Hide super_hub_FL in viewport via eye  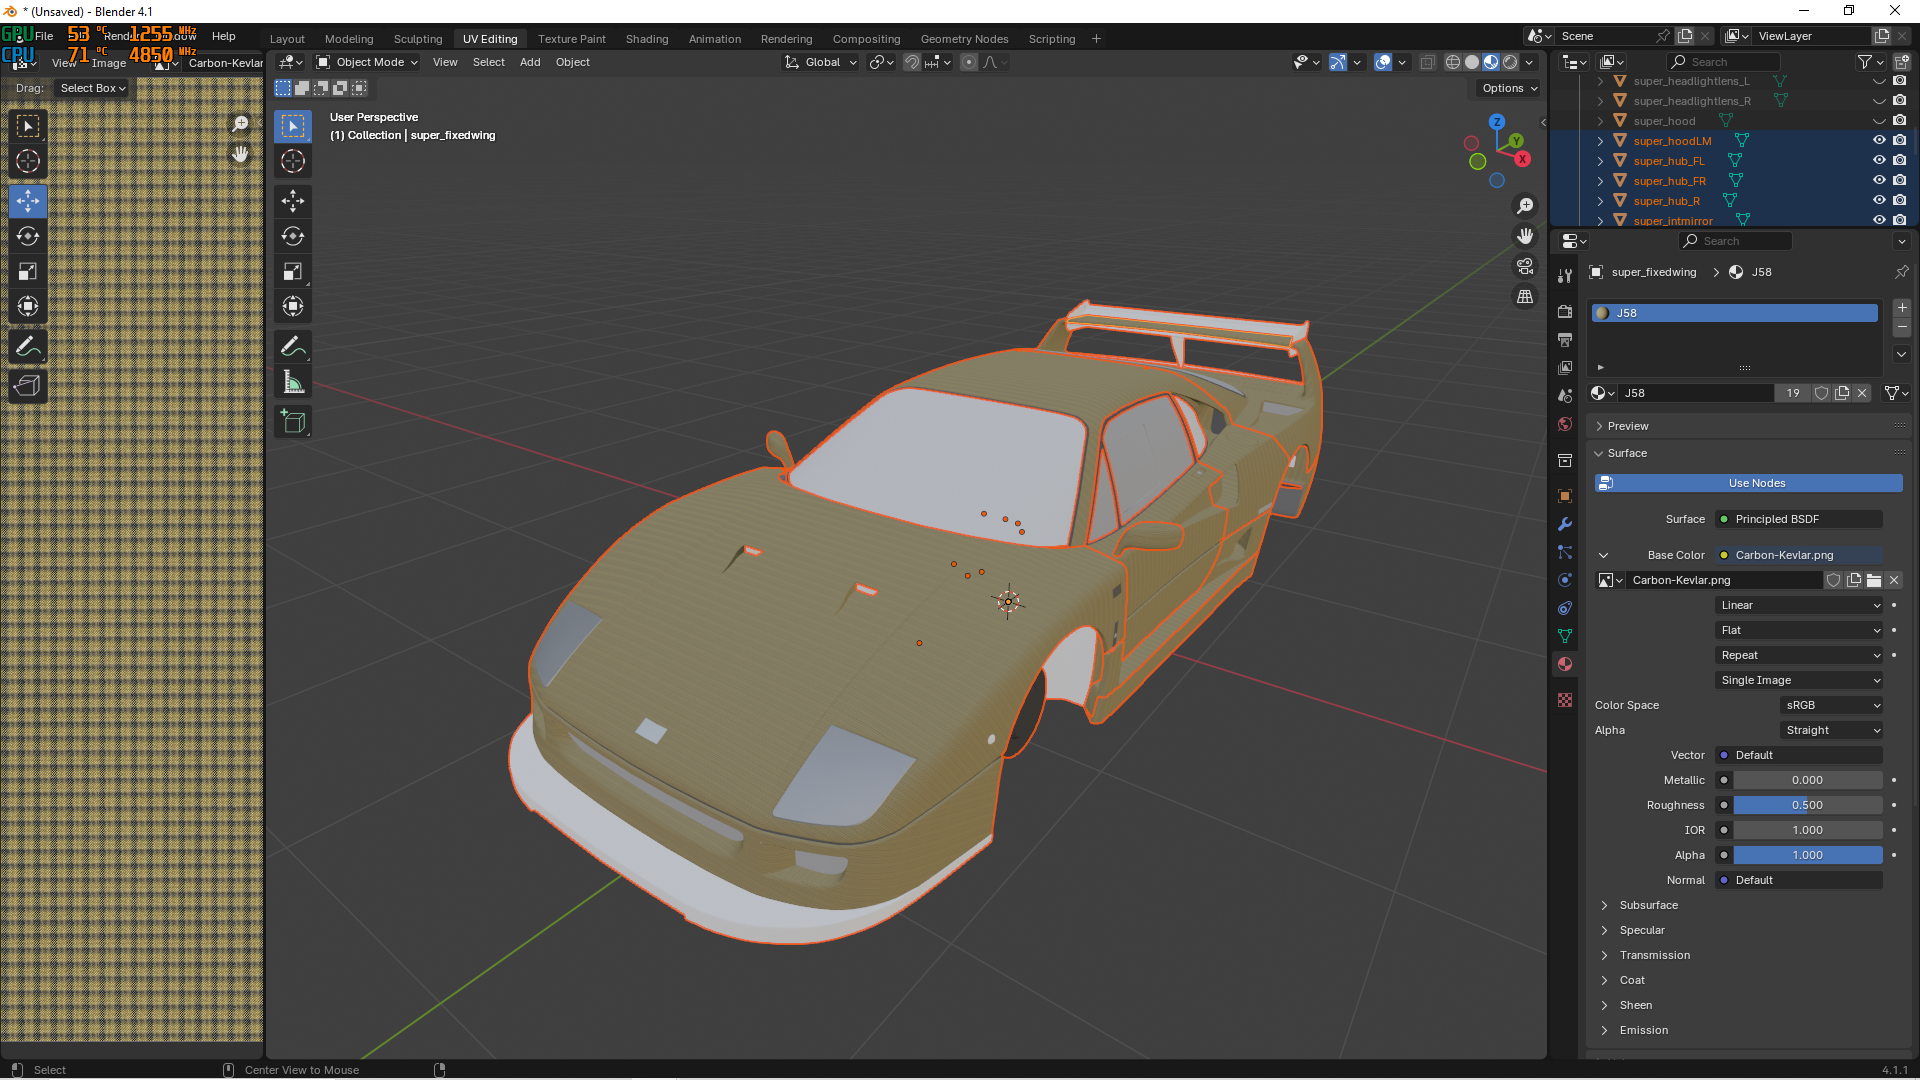click(1879, 161)
